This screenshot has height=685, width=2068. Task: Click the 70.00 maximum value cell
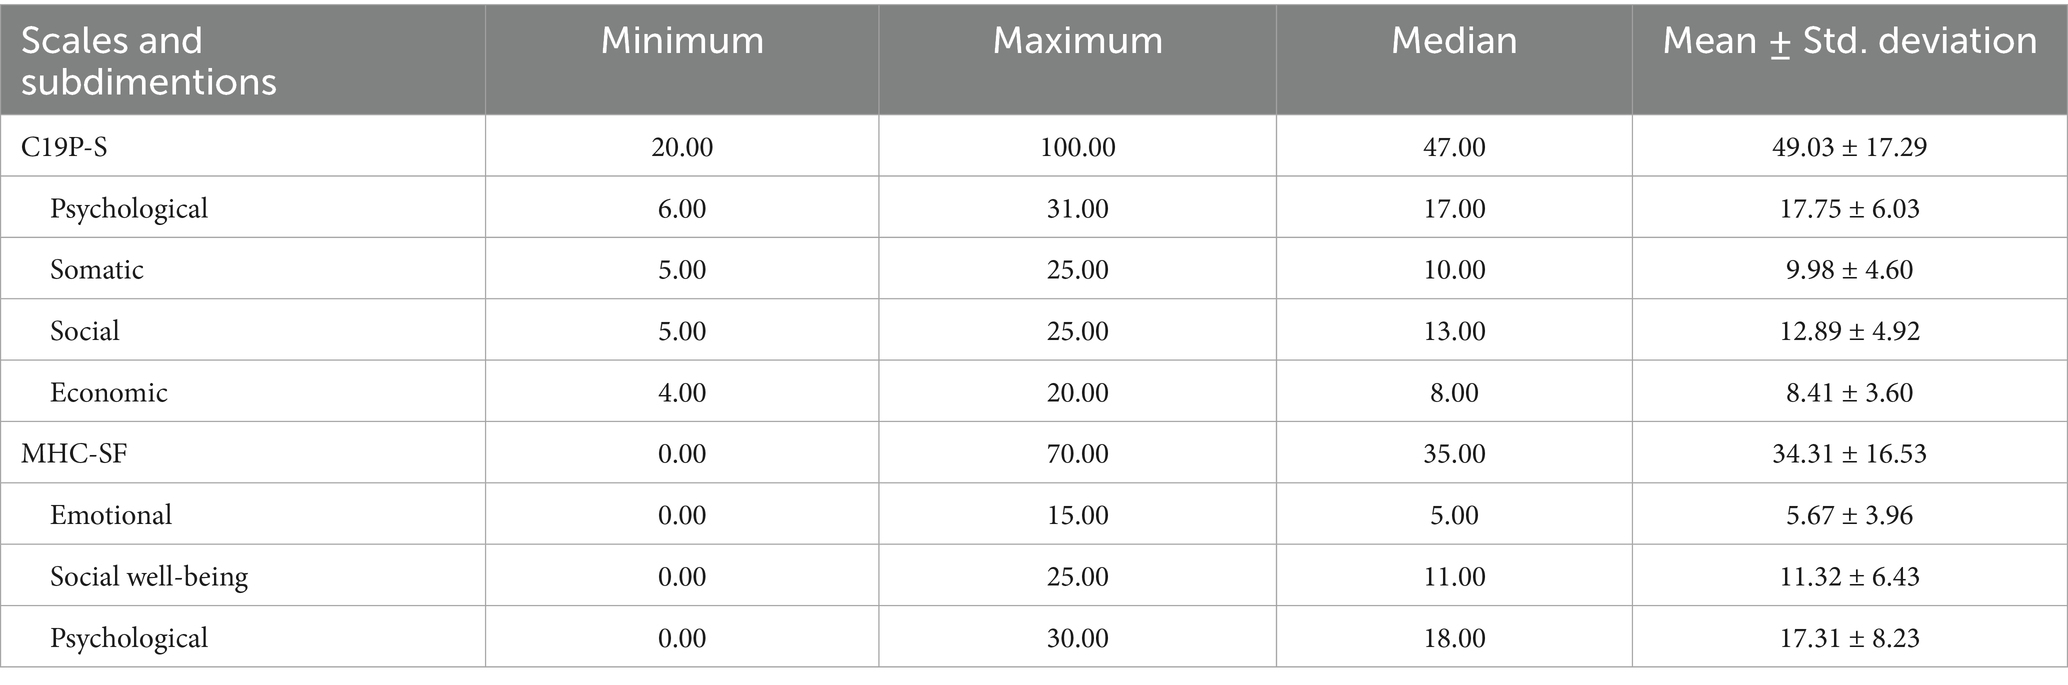[x=1077, y=454]
